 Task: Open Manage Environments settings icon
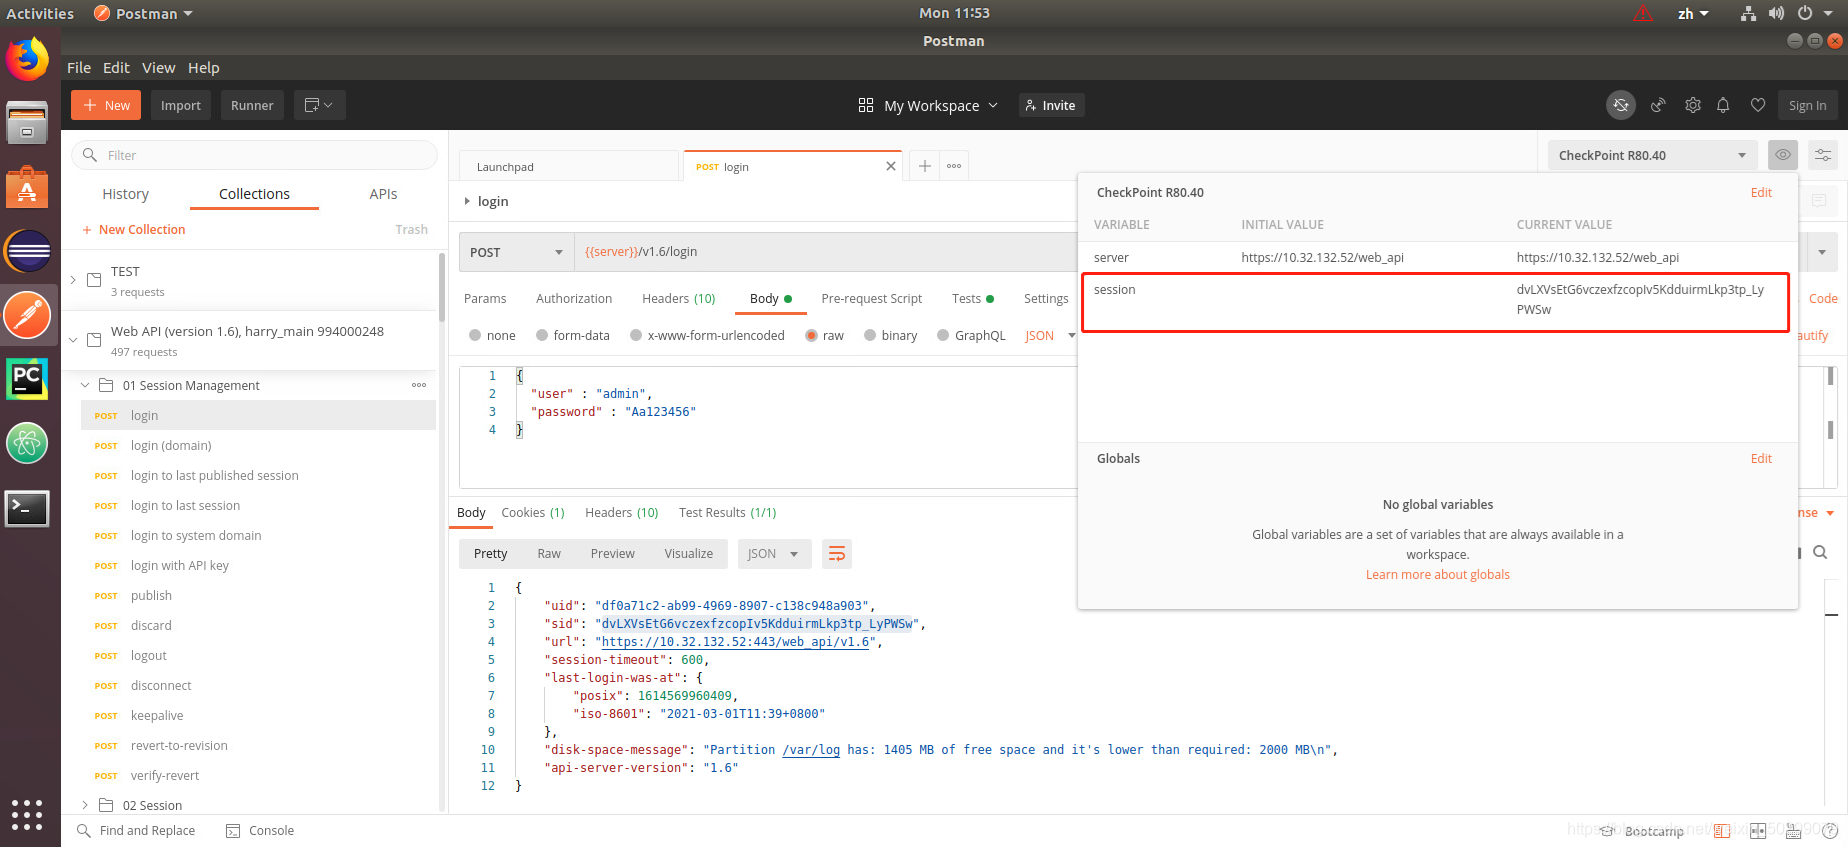1823,155
